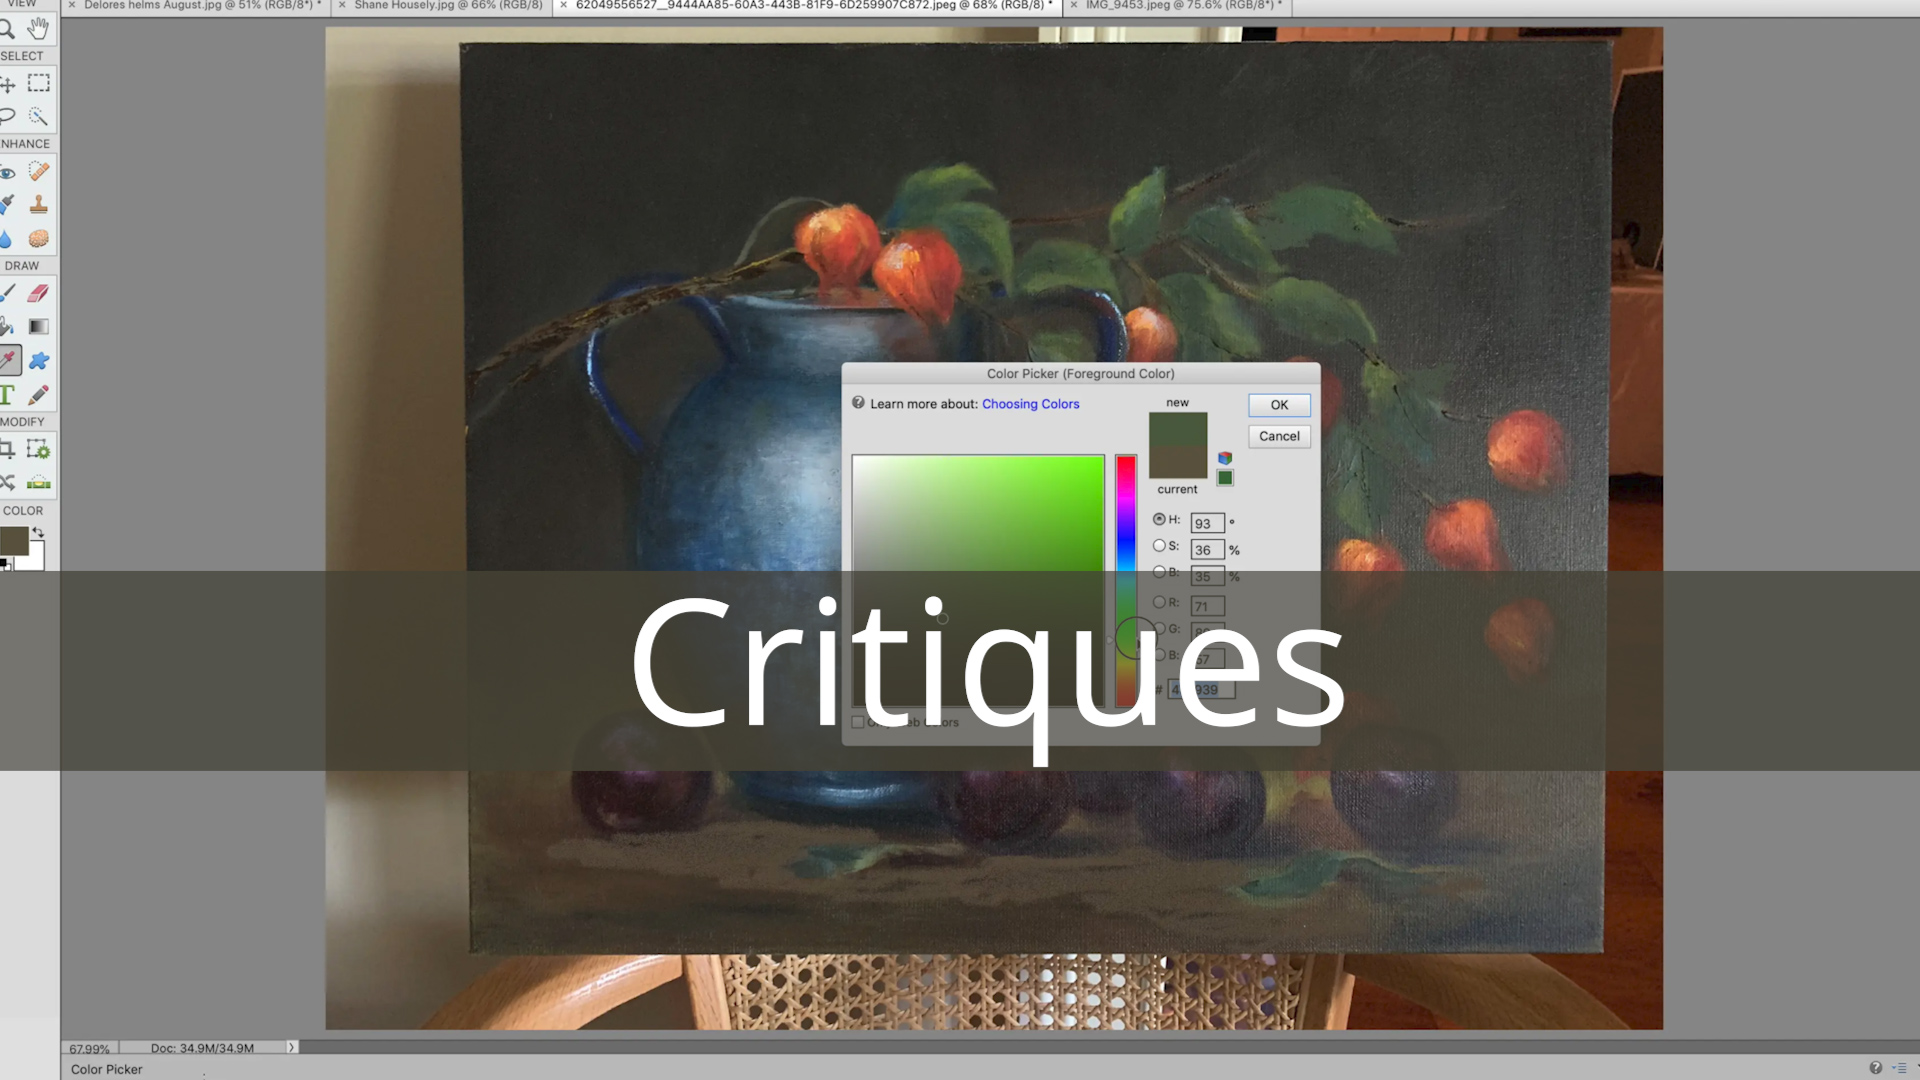Select the Recompose tool
Image resolution: width=1920 pixels, height=1080 pixels.
(38, 449)
